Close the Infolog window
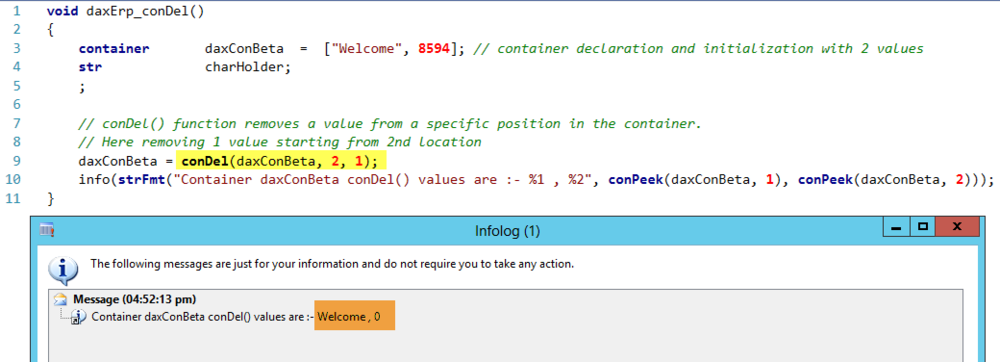This screenshot has width=1000, height=362. [x=957, y=227]
